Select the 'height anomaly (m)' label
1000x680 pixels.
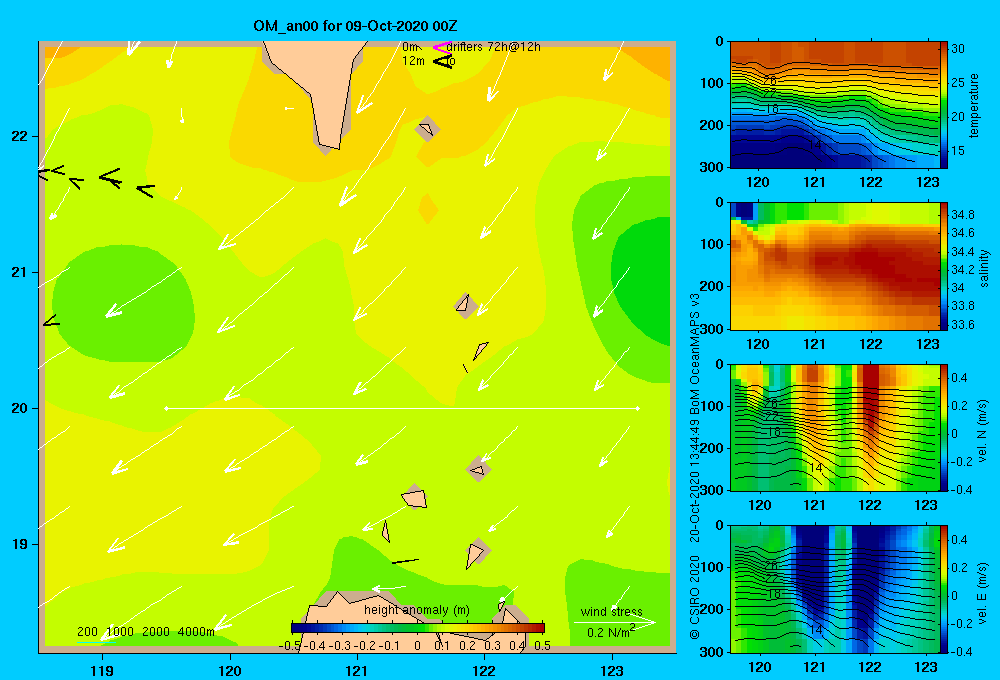point(416,610)
